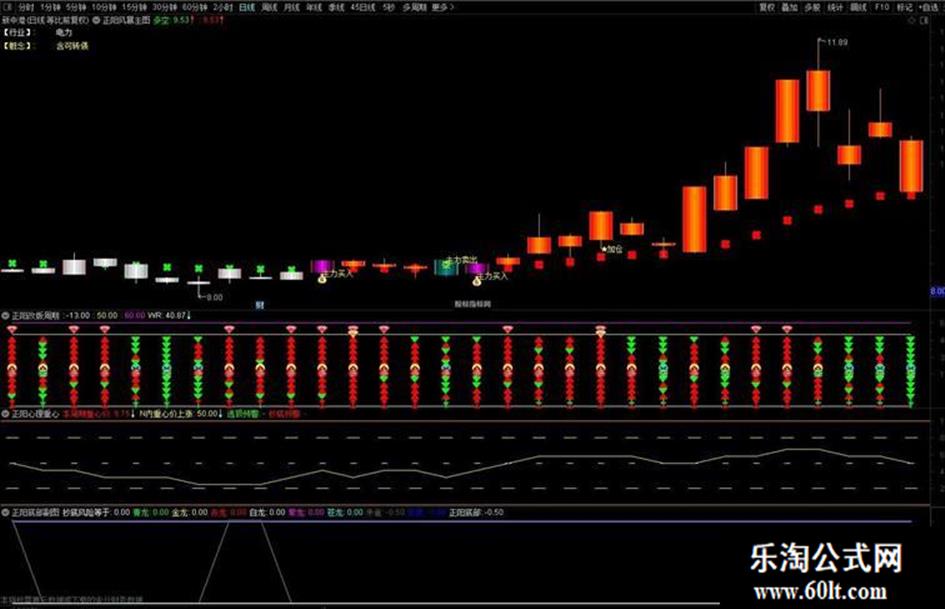Click the 青龙 0.00 indicator value
945x609 pixels.
[151, 512]
